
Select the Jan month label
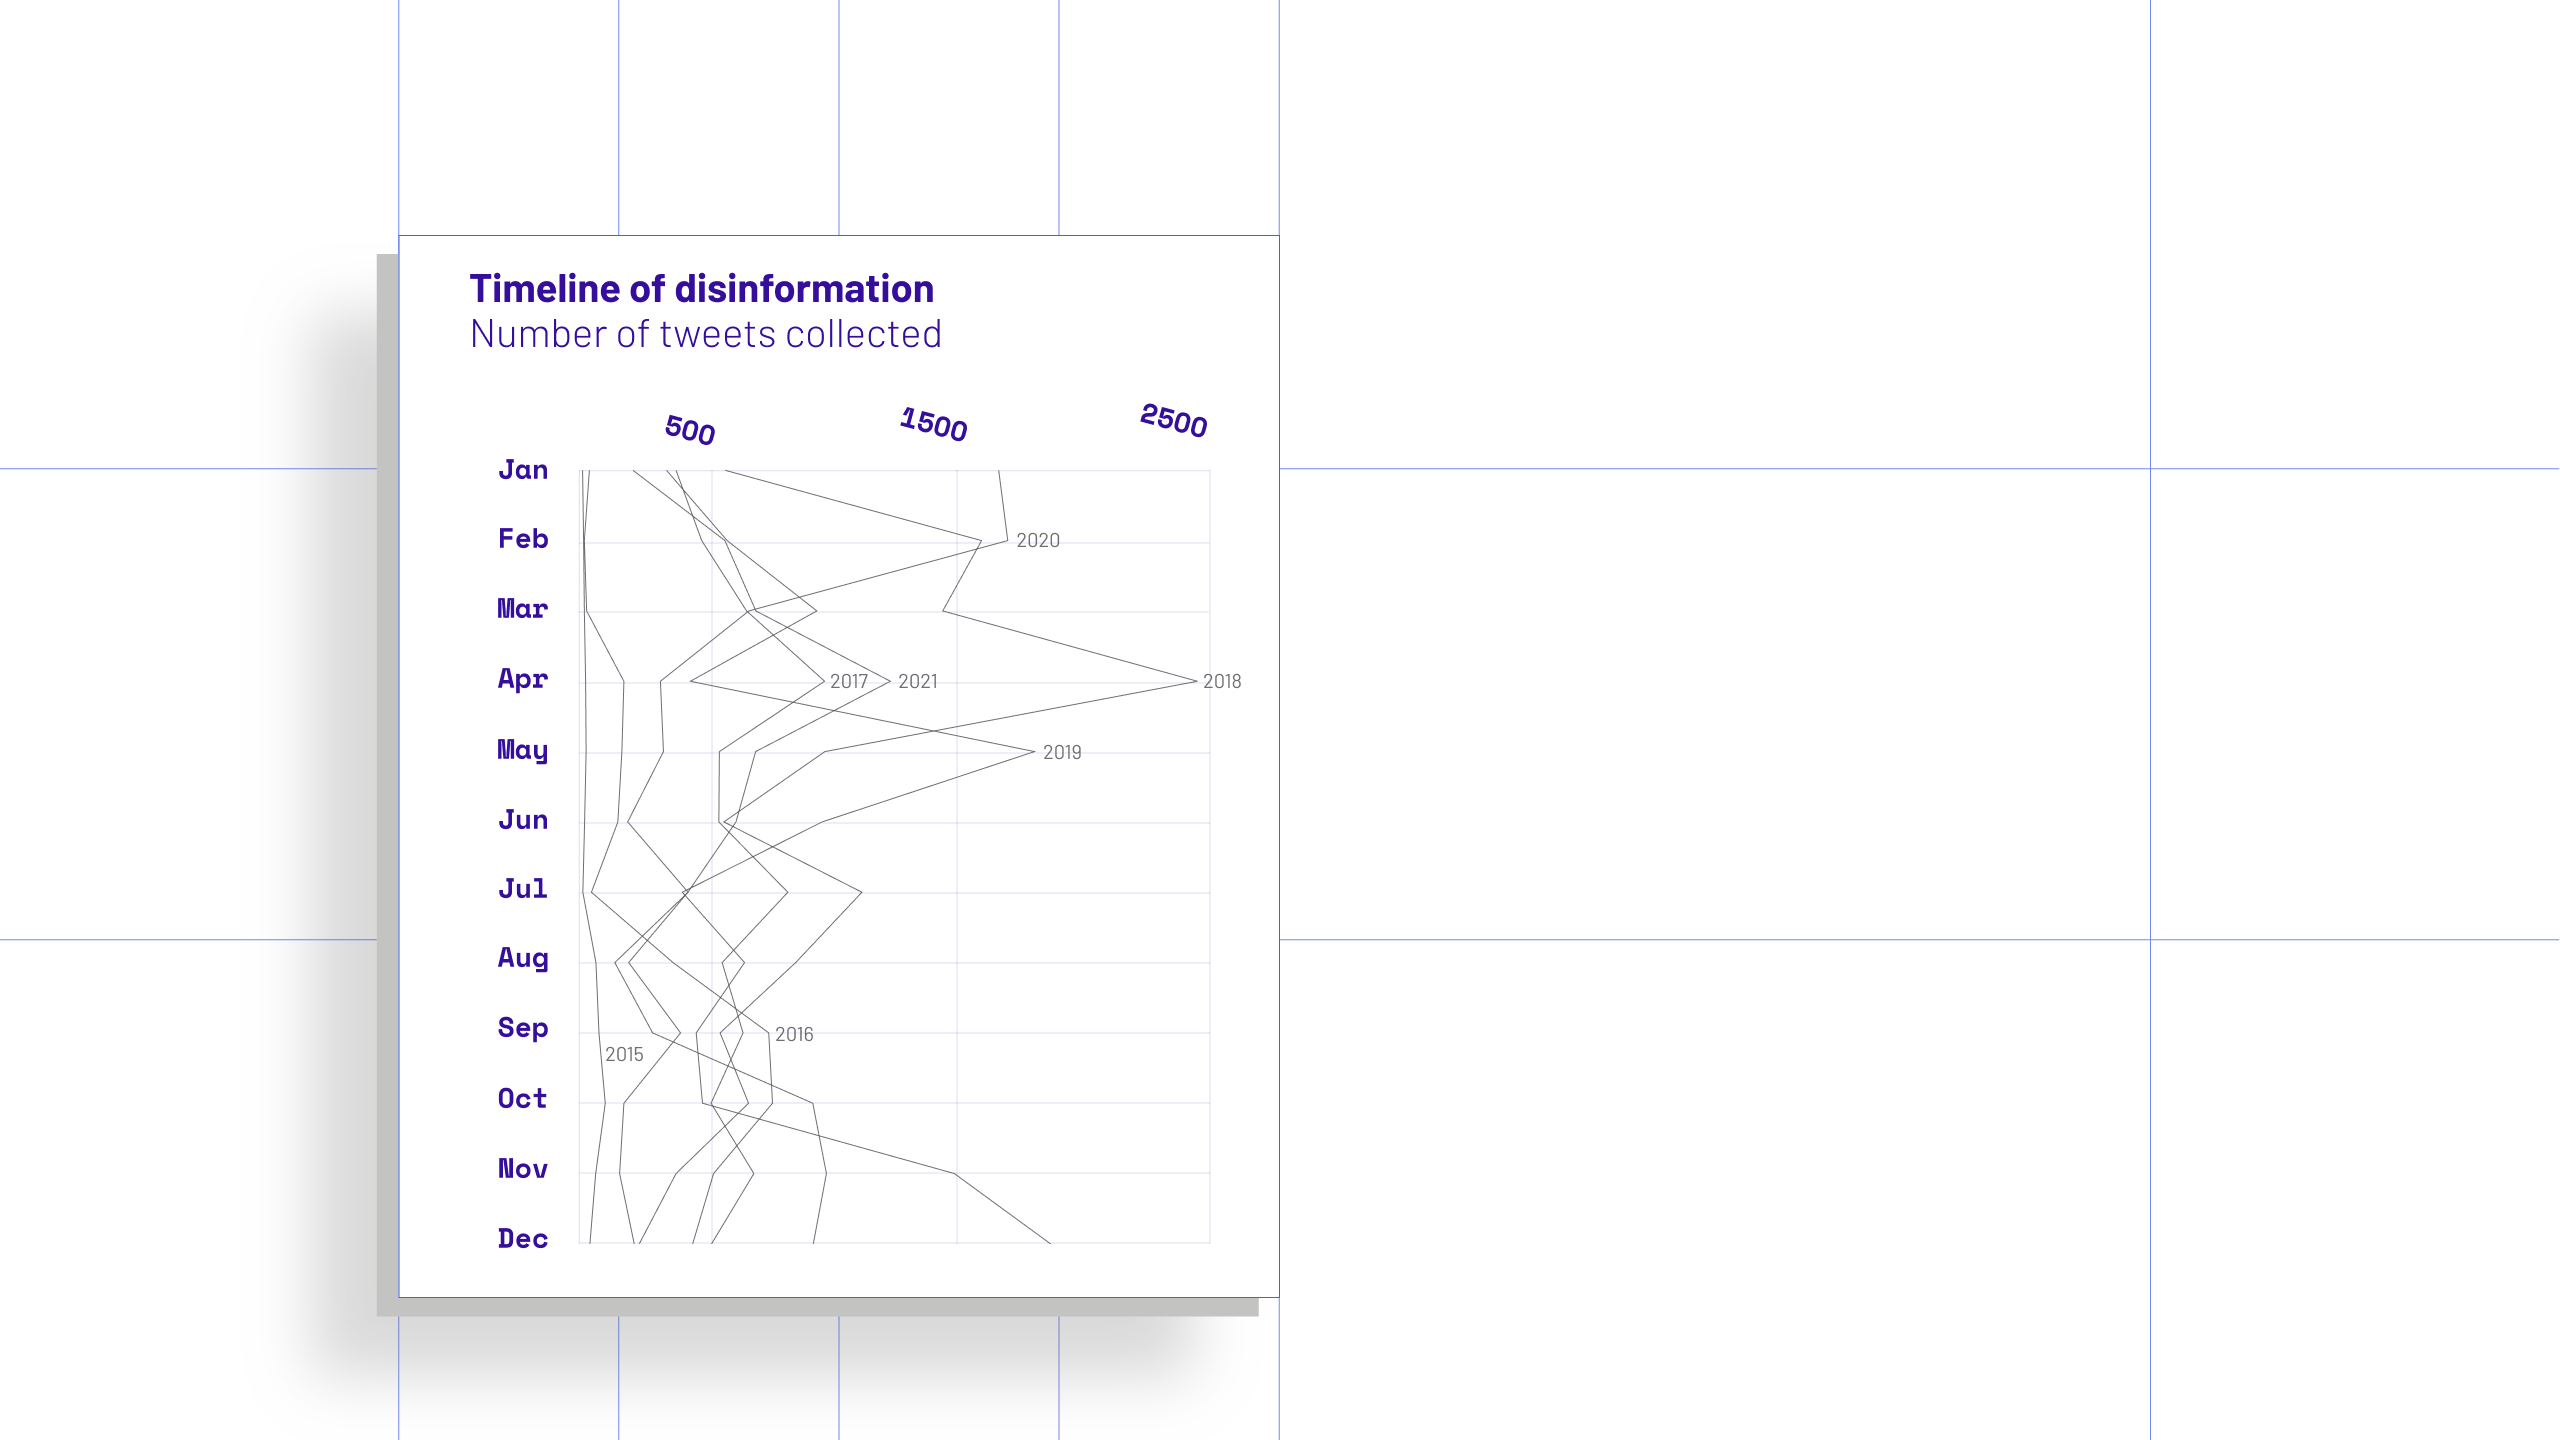(523, 470)
